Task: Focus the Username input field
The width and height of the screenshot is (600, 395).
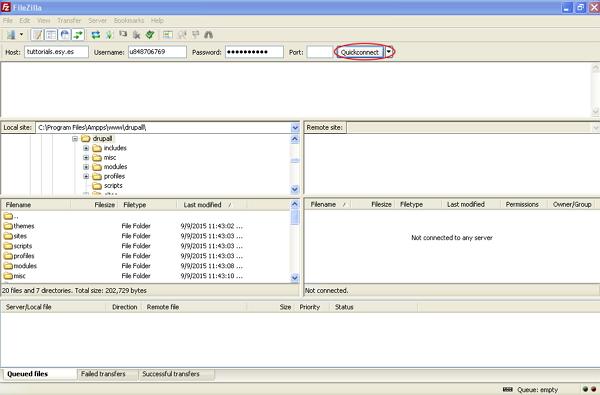Action: point(157,52)
